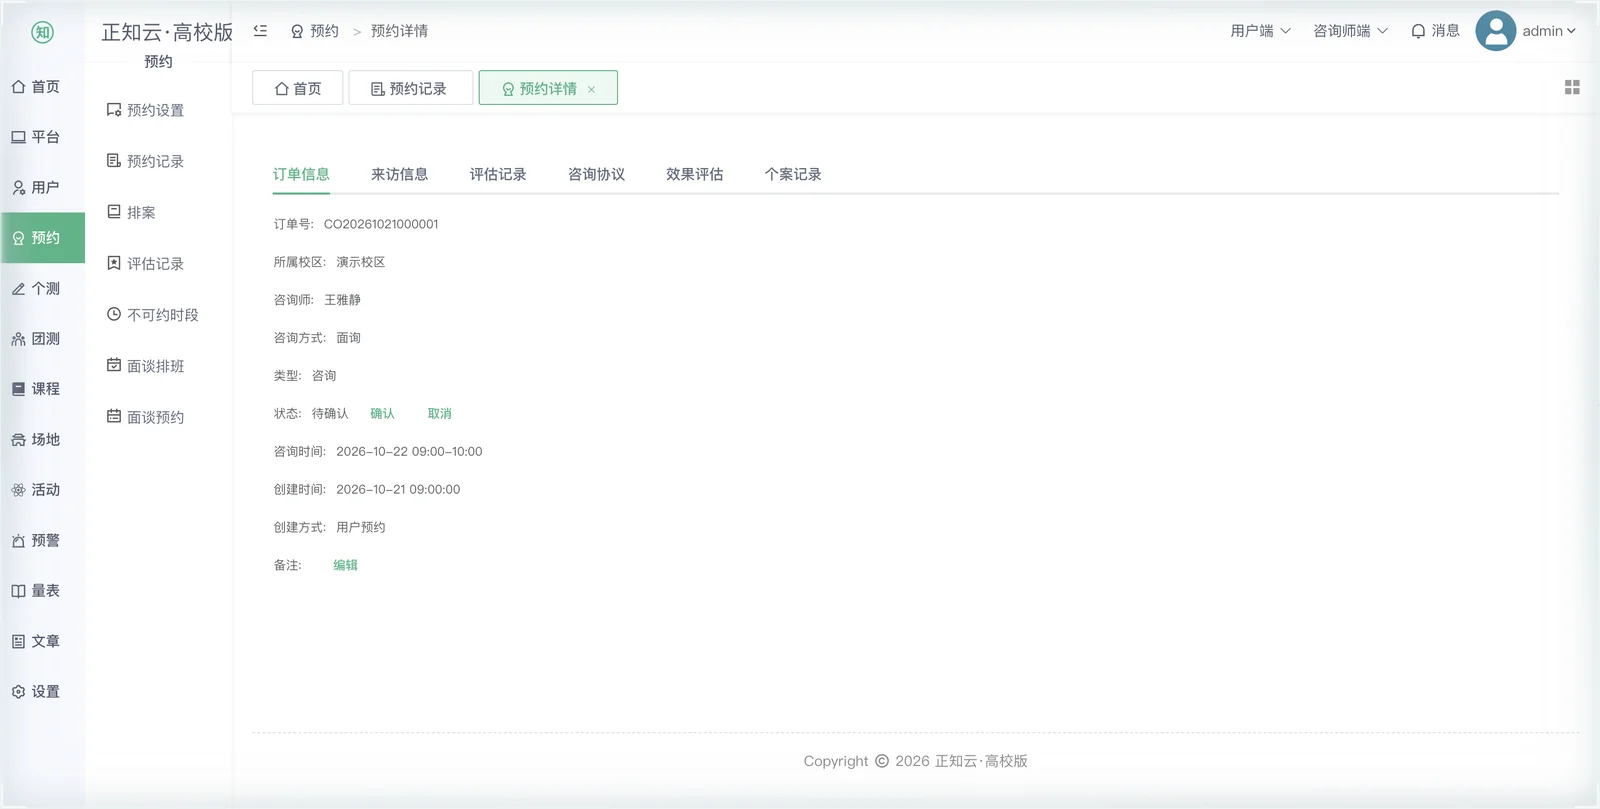Viewport: 1600px width, 809px height.
Task: Open 面谈排班 in the submenu
Action: [x=145, y=366]
